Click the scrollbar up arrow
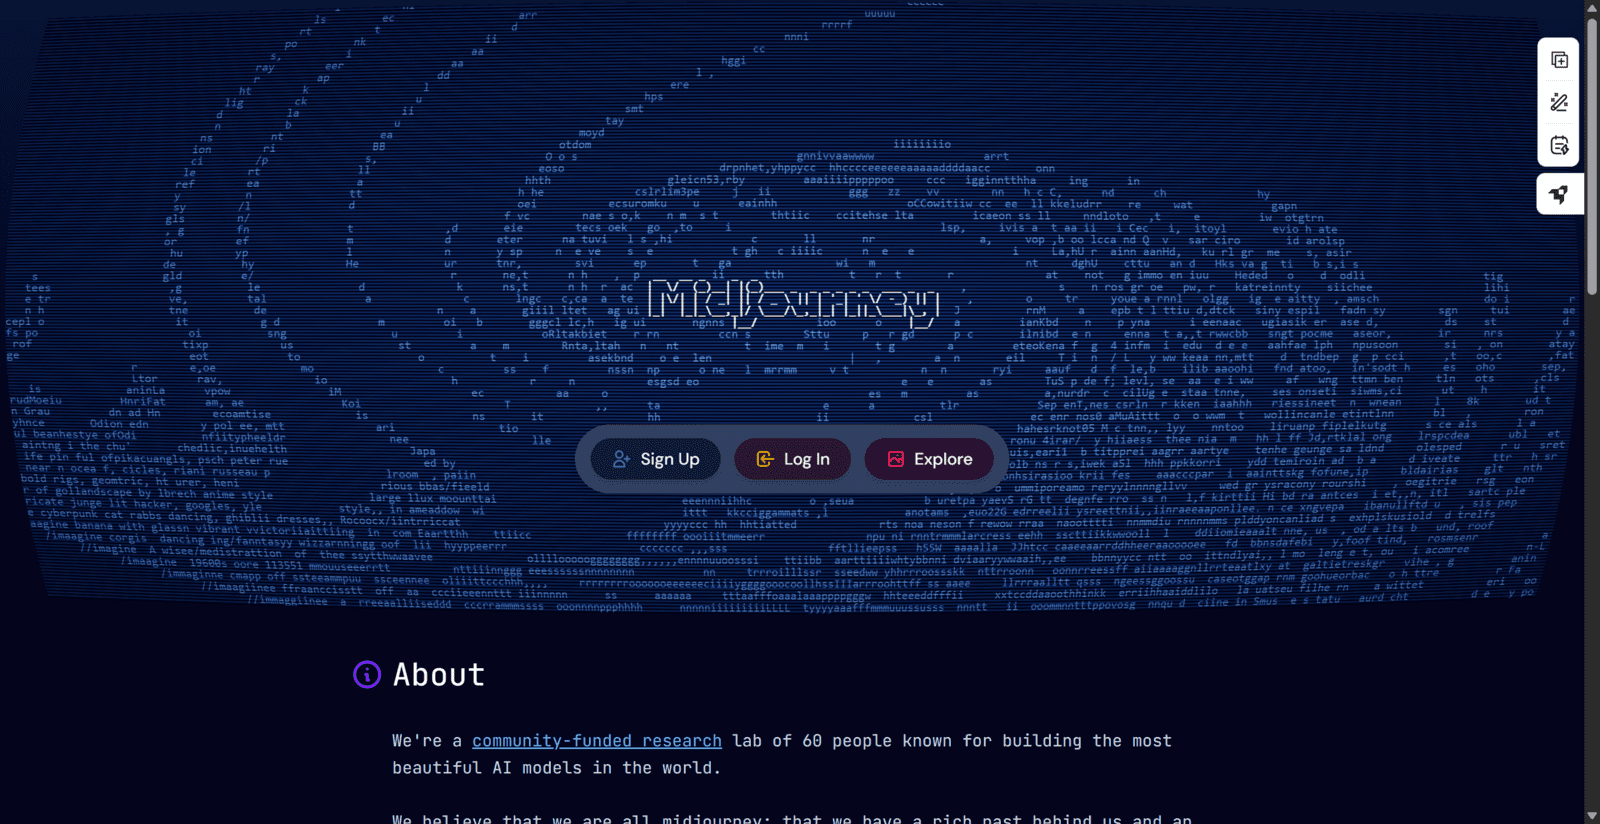 1592,7
